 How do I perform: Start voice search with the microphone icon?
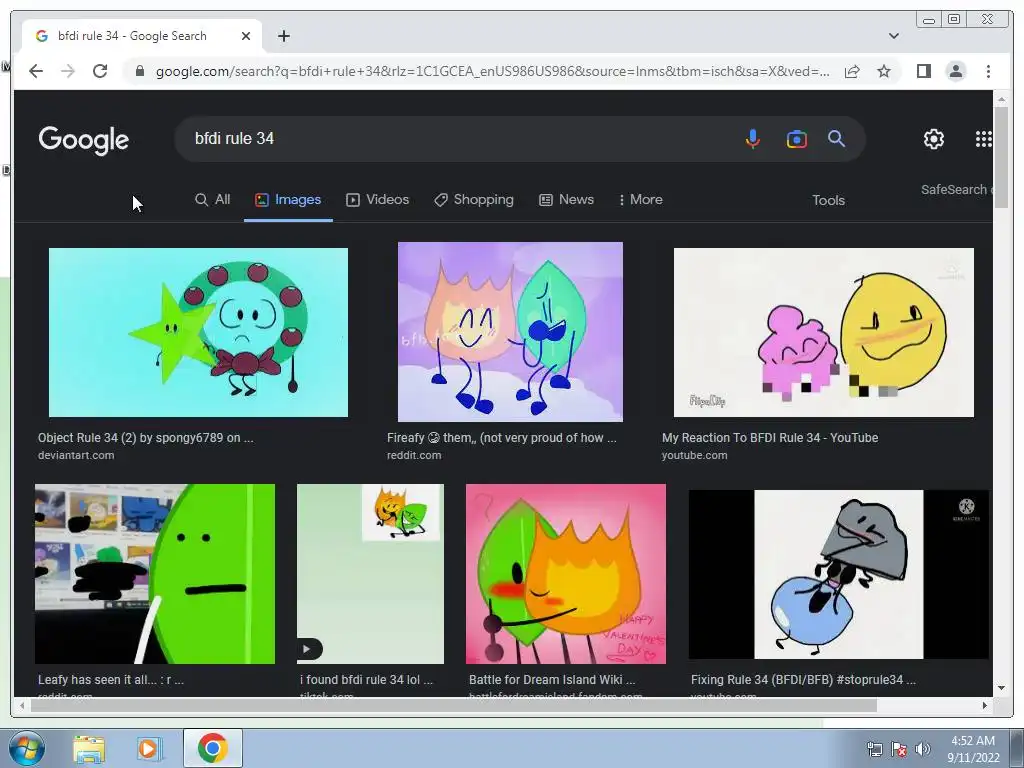tap(752, 138)
